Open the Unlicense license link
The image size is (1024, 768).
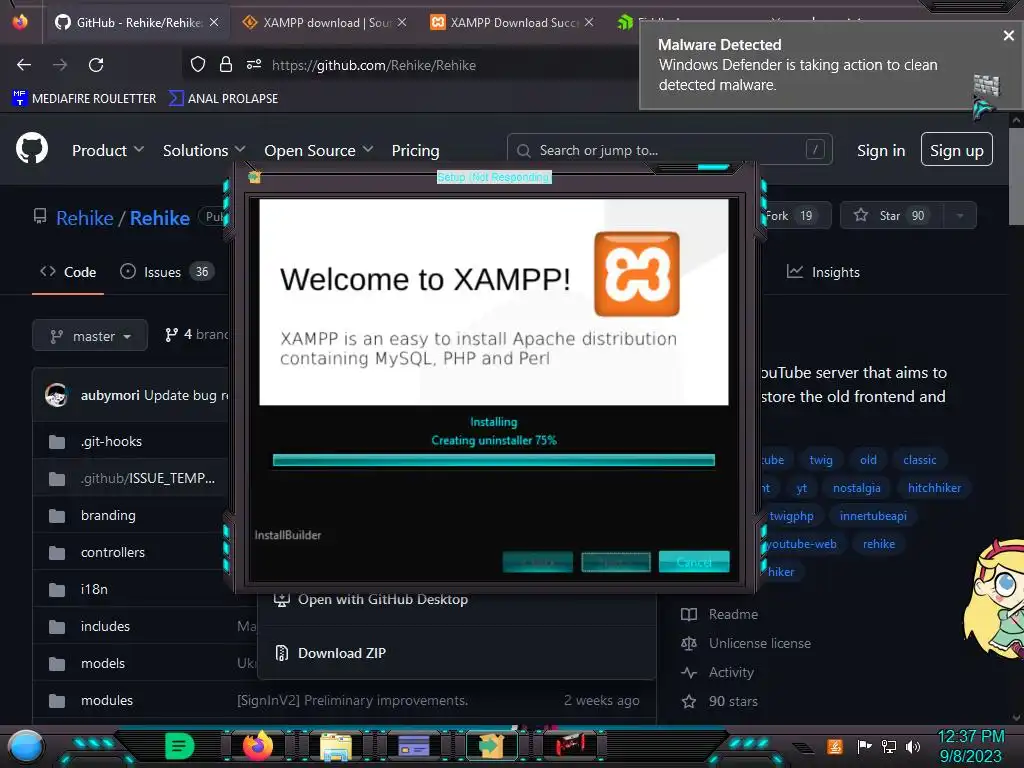pos(746,643)
